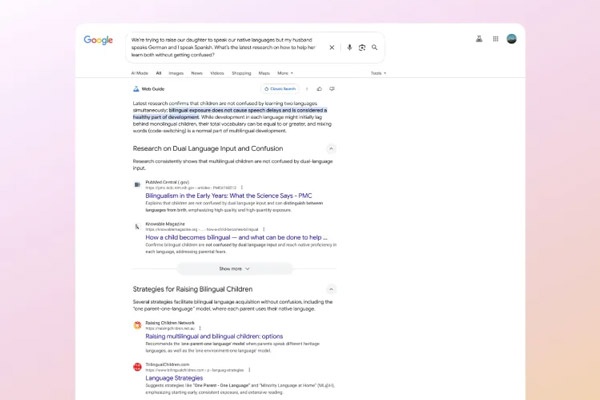
Task: Switch to the Images tab
Action: click(176, 73)
